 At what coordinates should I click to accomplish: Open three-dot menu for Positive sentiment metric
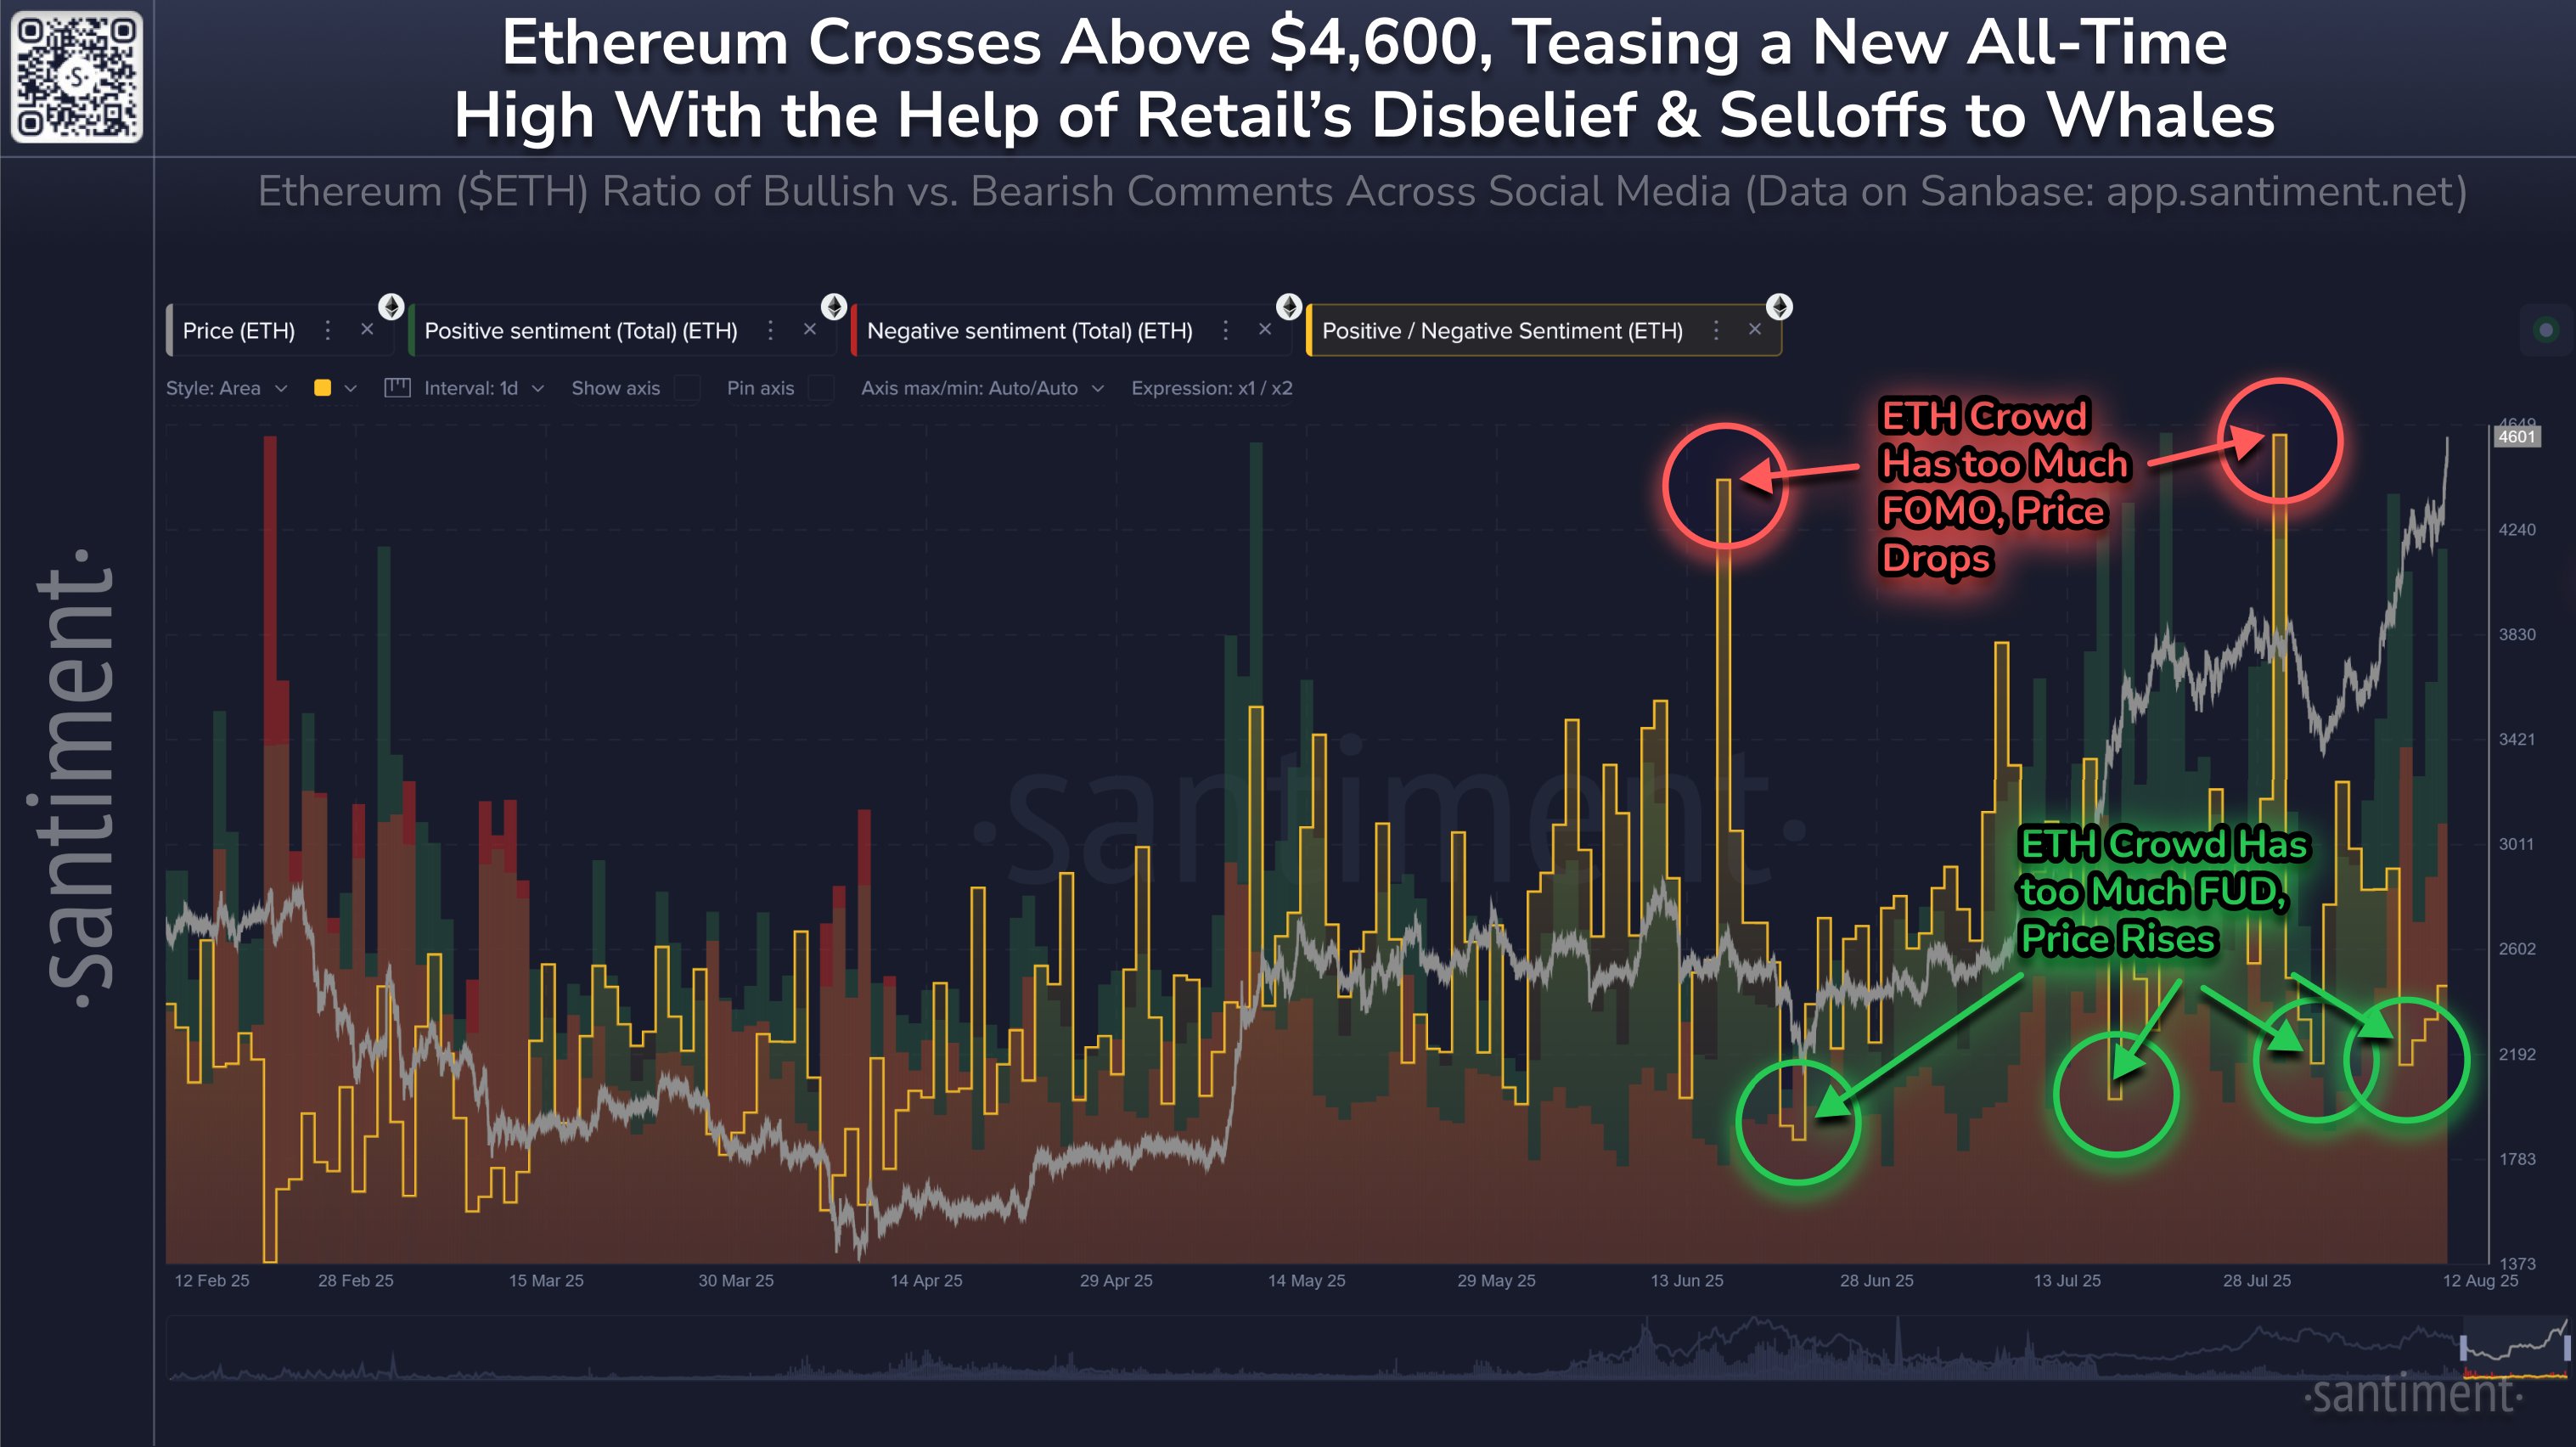coord(770,330)
